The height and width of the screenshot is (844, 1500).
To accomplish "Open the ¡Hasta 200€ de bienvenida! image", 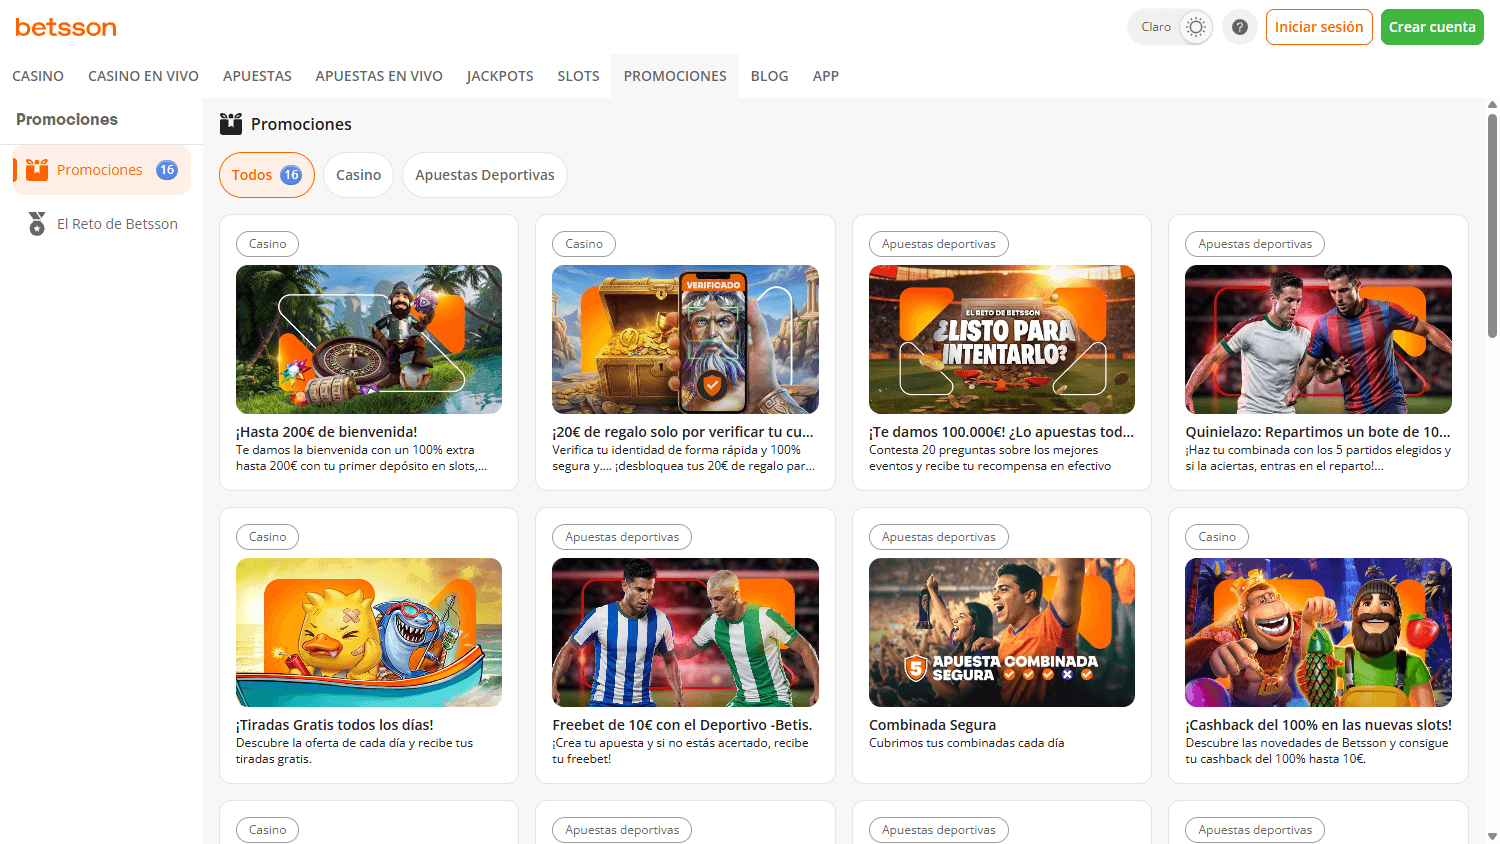I will [369, 339].
